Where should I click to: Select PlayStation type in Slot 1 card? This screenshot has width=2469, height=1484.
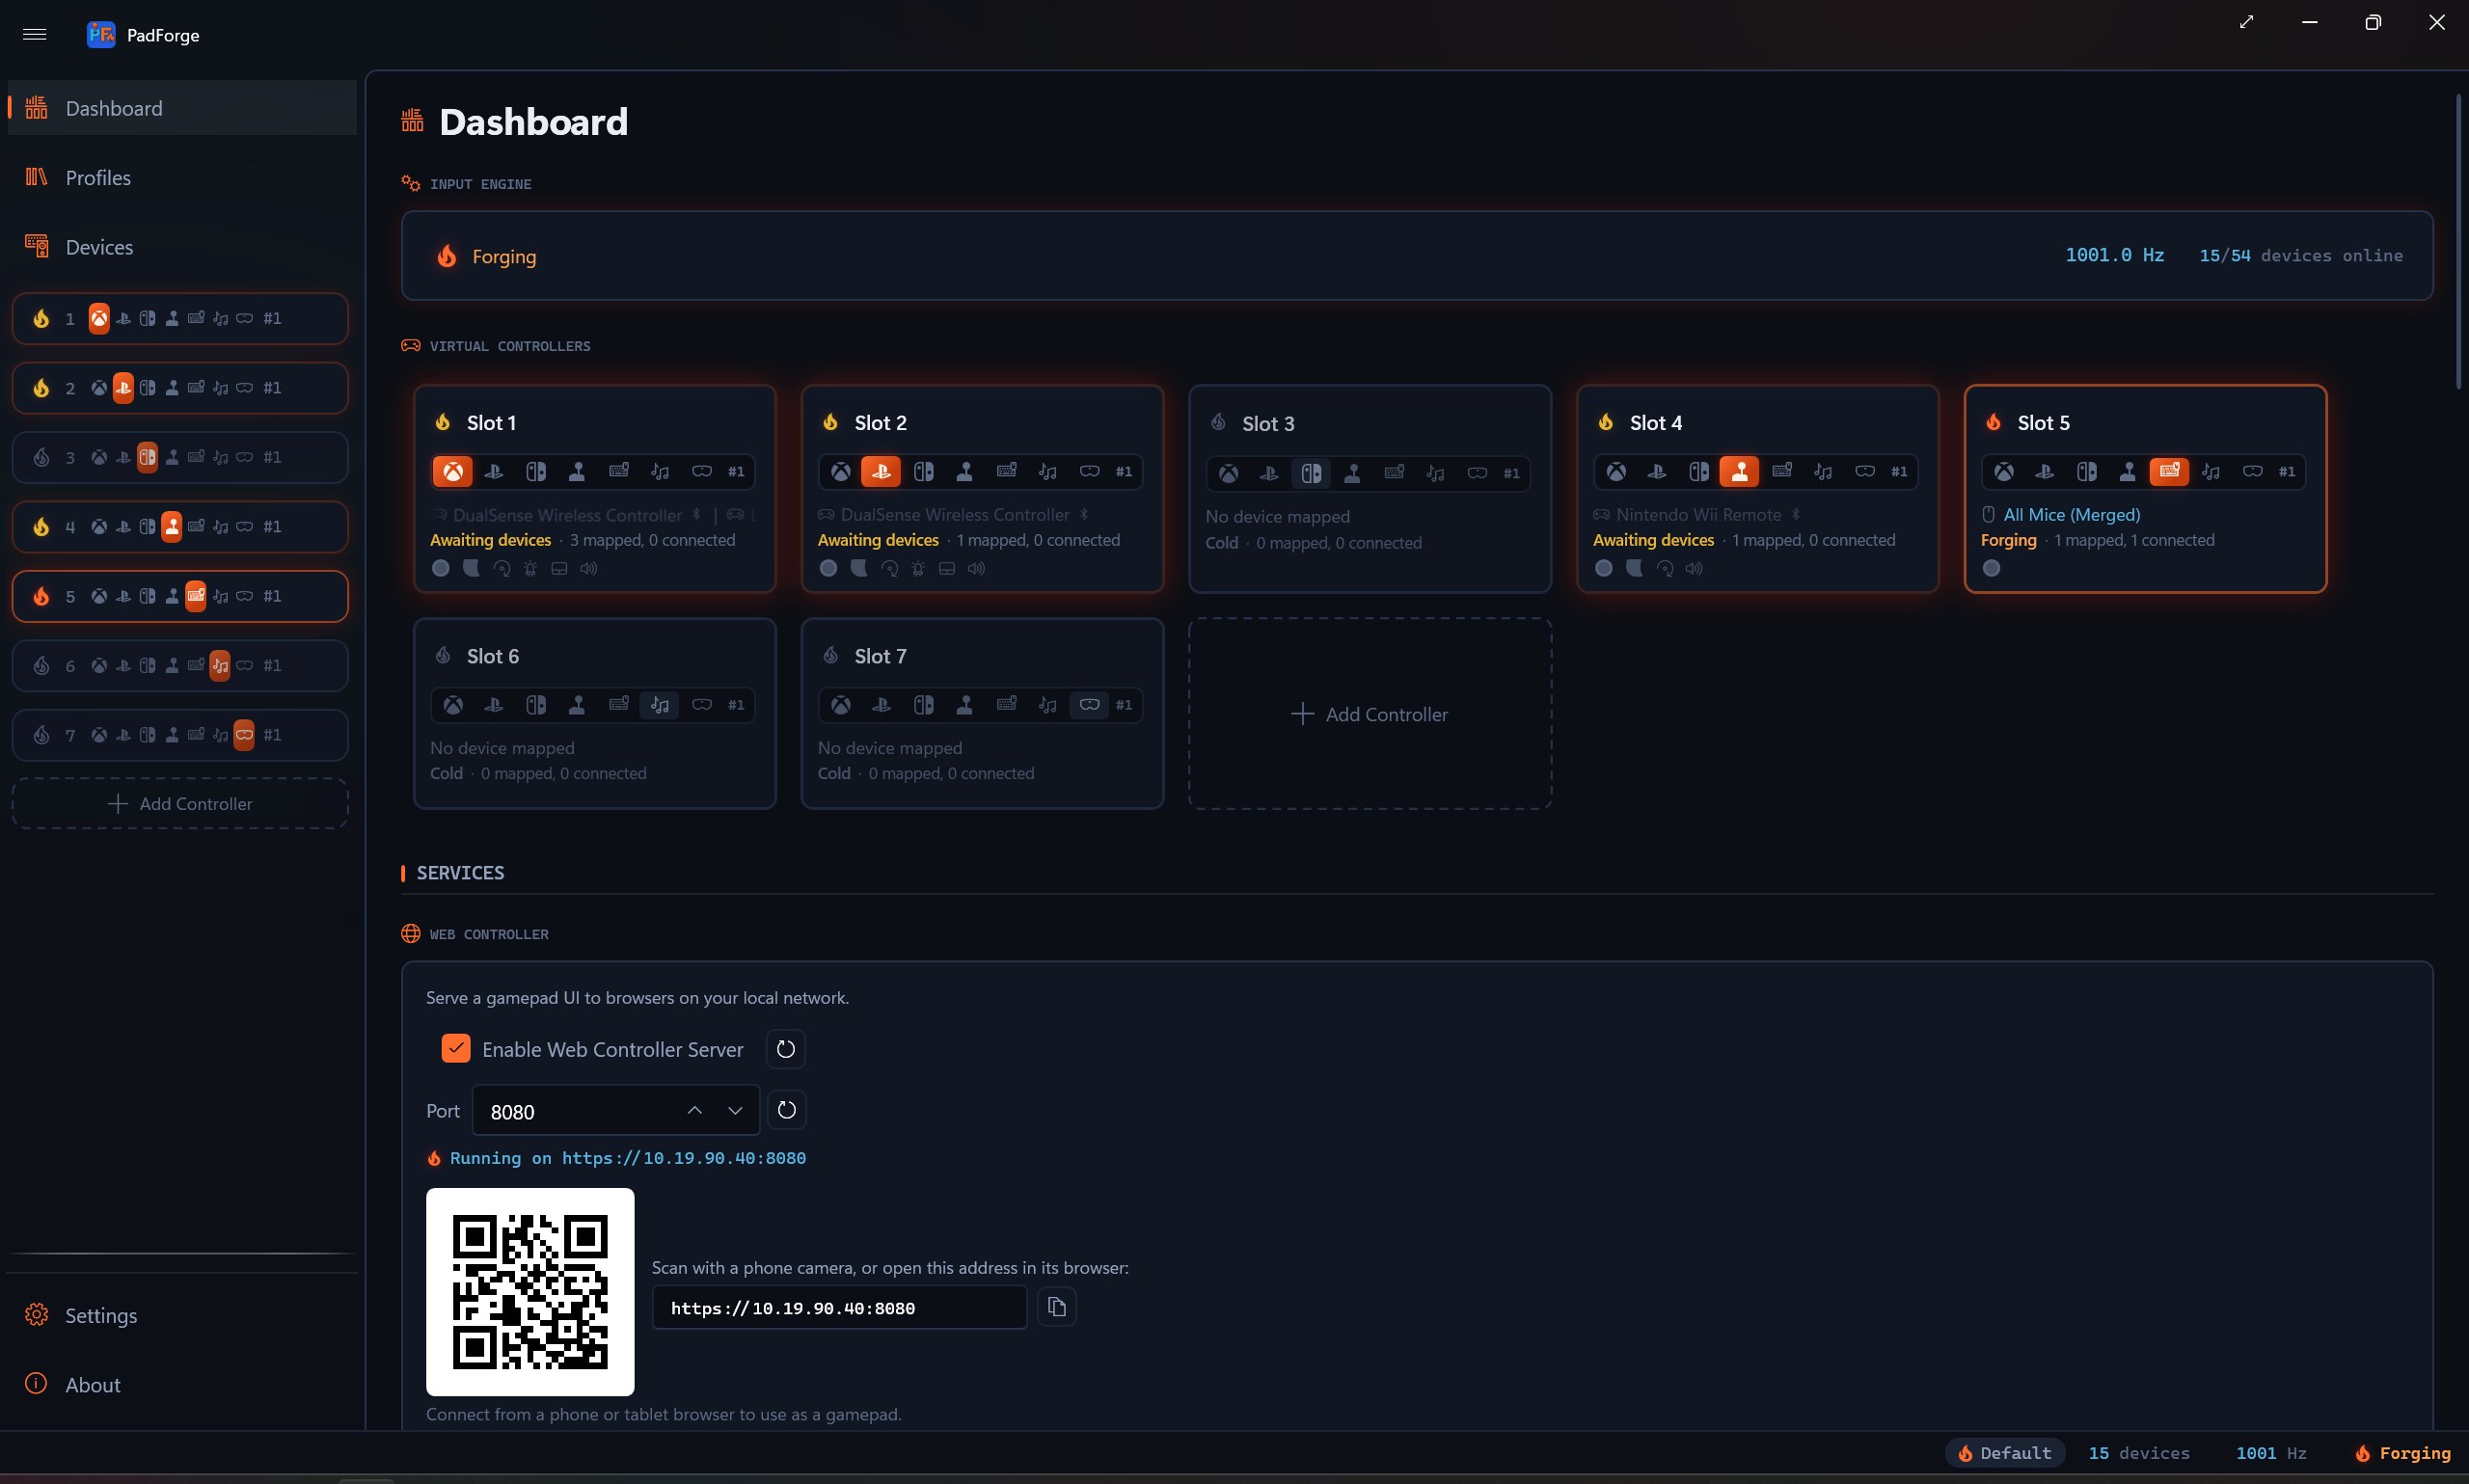click(x=494, y=471)
